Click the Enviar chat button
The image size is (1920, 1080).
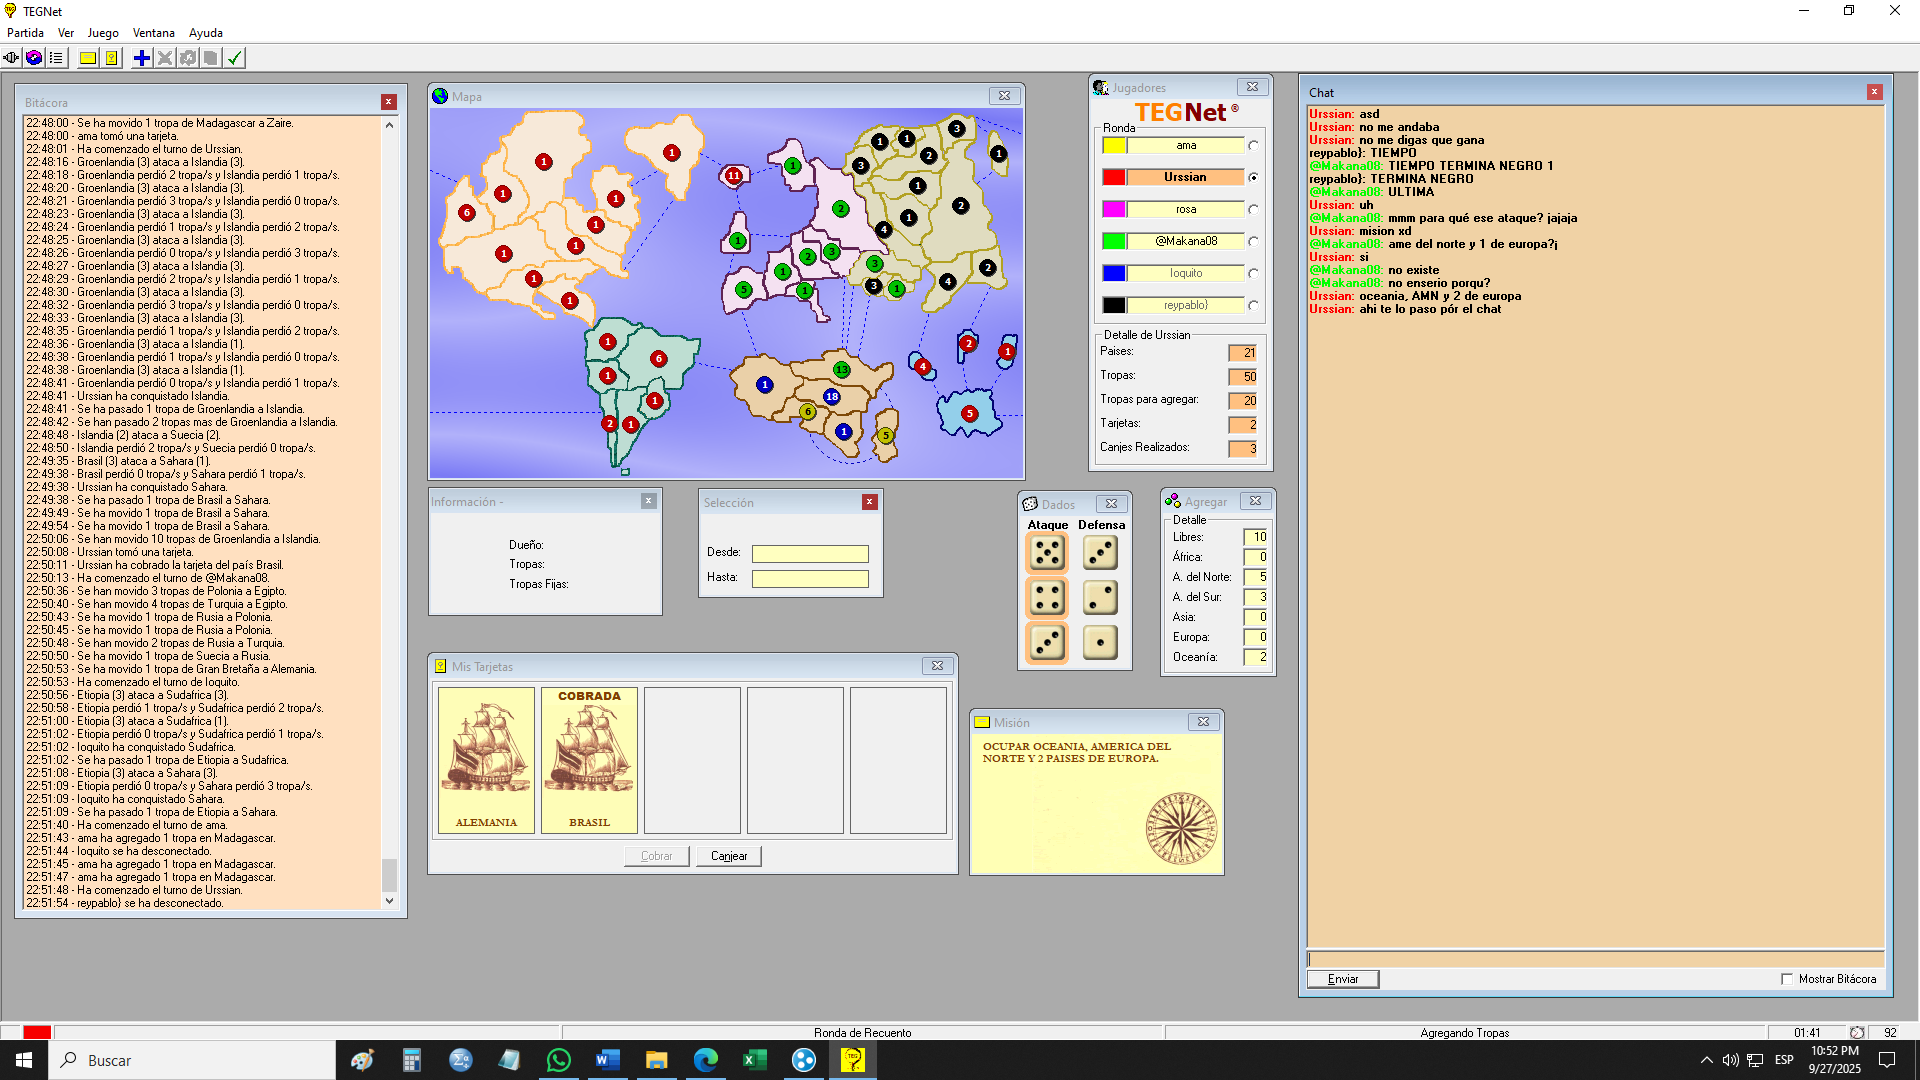tap(1342, 979)
